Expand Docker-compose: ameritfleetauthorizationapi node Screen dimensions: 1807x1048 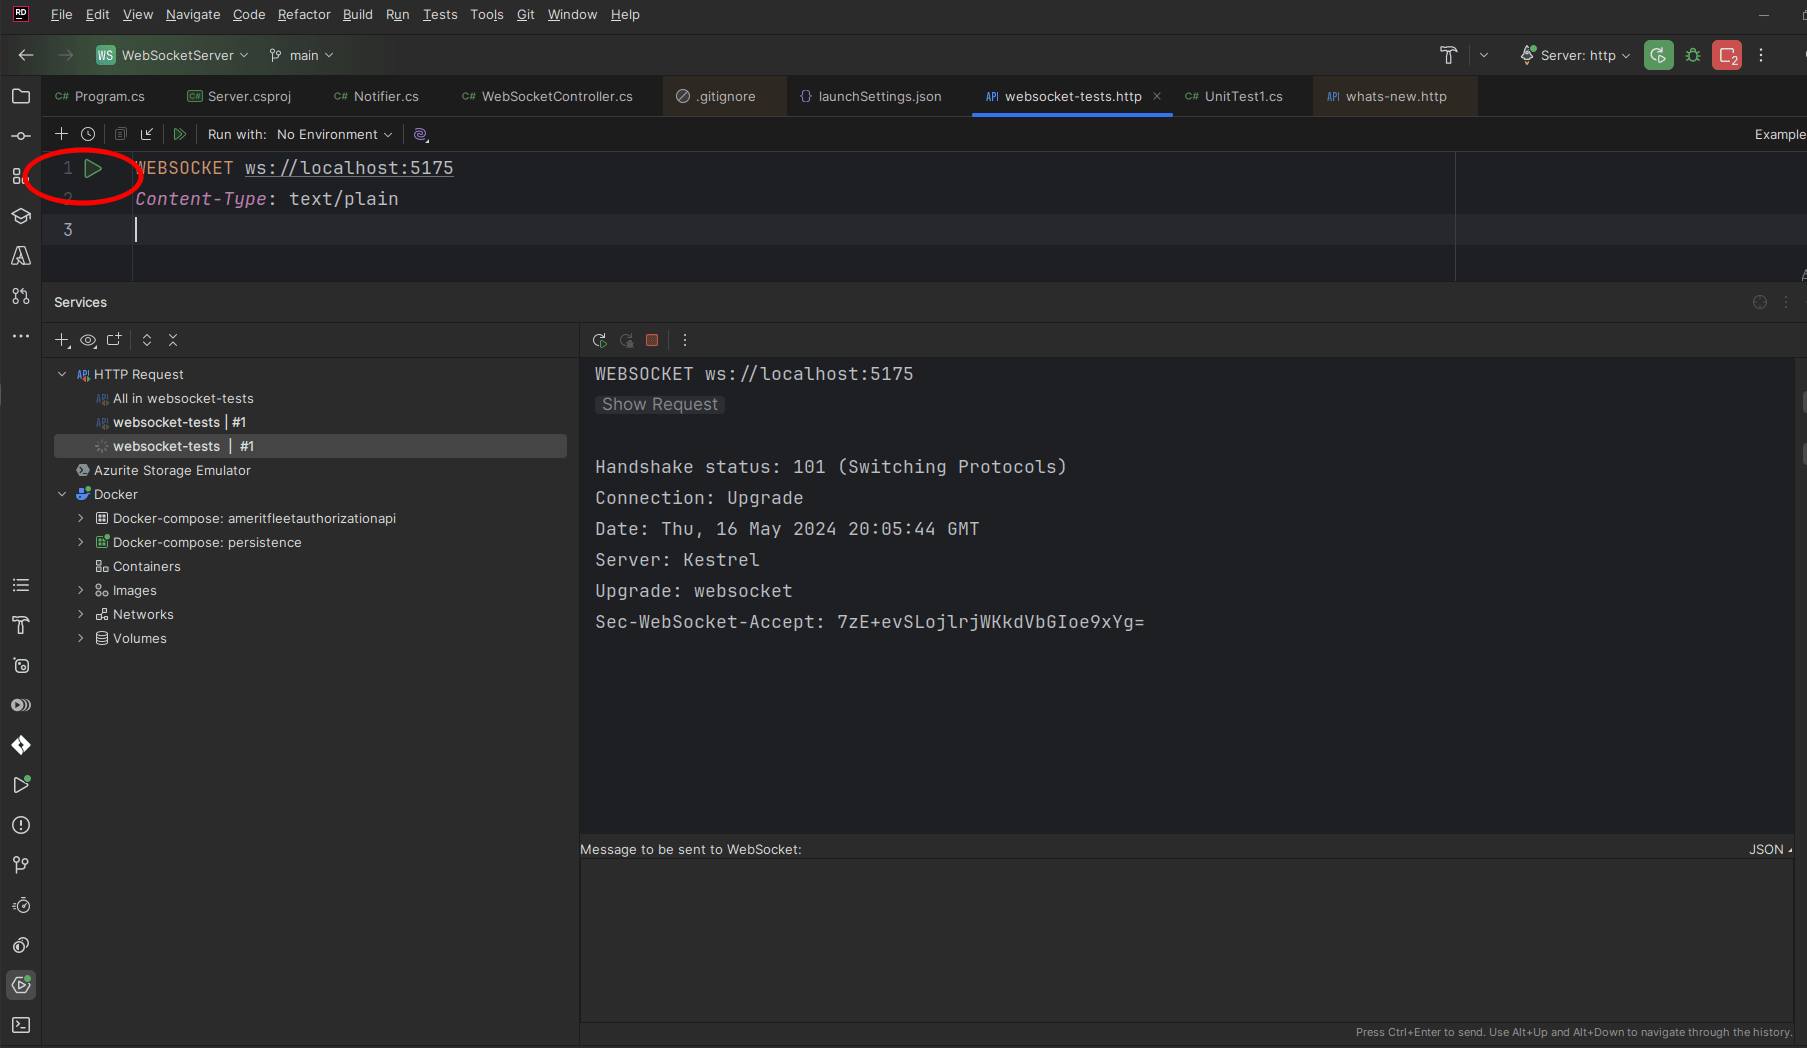(x=81, y=518)
